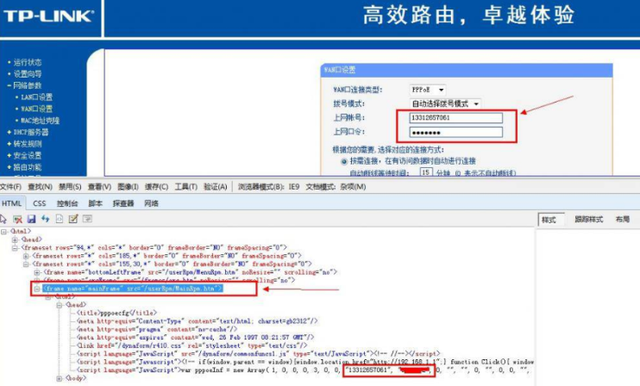
Task: Expand the bottomLeftFrame frame node
Action: pos(37,272)
